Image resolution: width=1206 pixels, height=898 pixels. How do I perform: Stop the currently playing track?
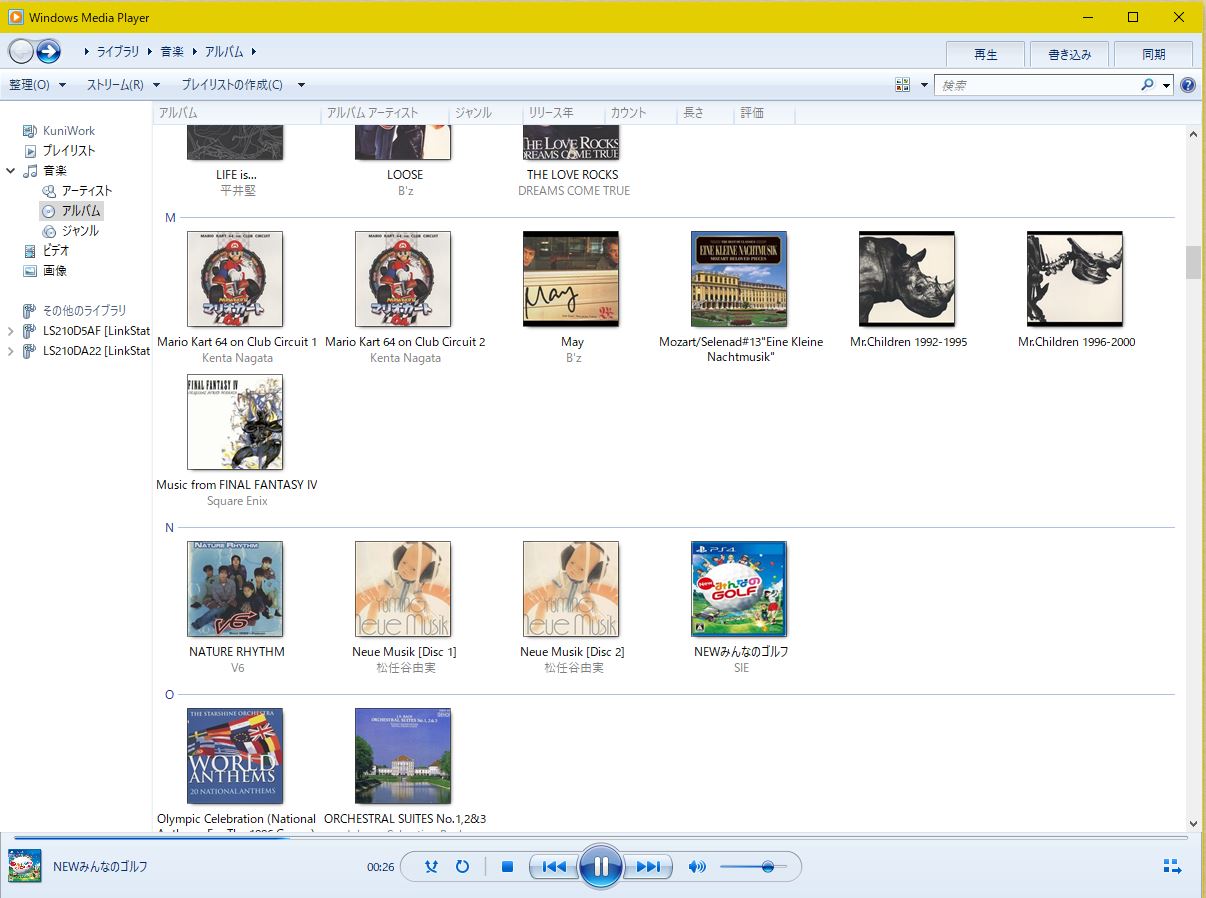coord(507,867)
